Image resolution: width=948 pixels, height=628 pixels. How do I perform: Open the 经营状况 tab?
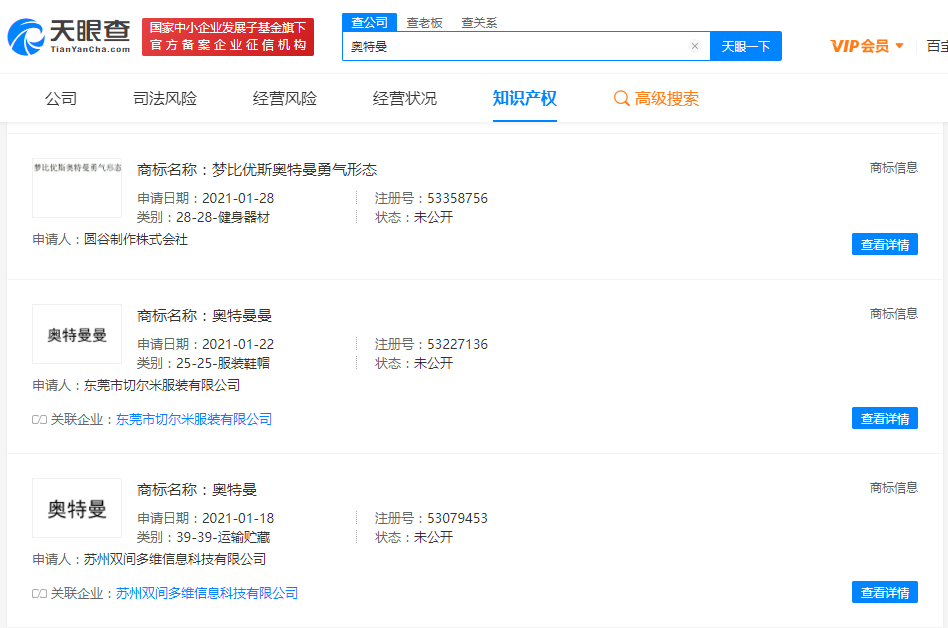click(404, 98)
